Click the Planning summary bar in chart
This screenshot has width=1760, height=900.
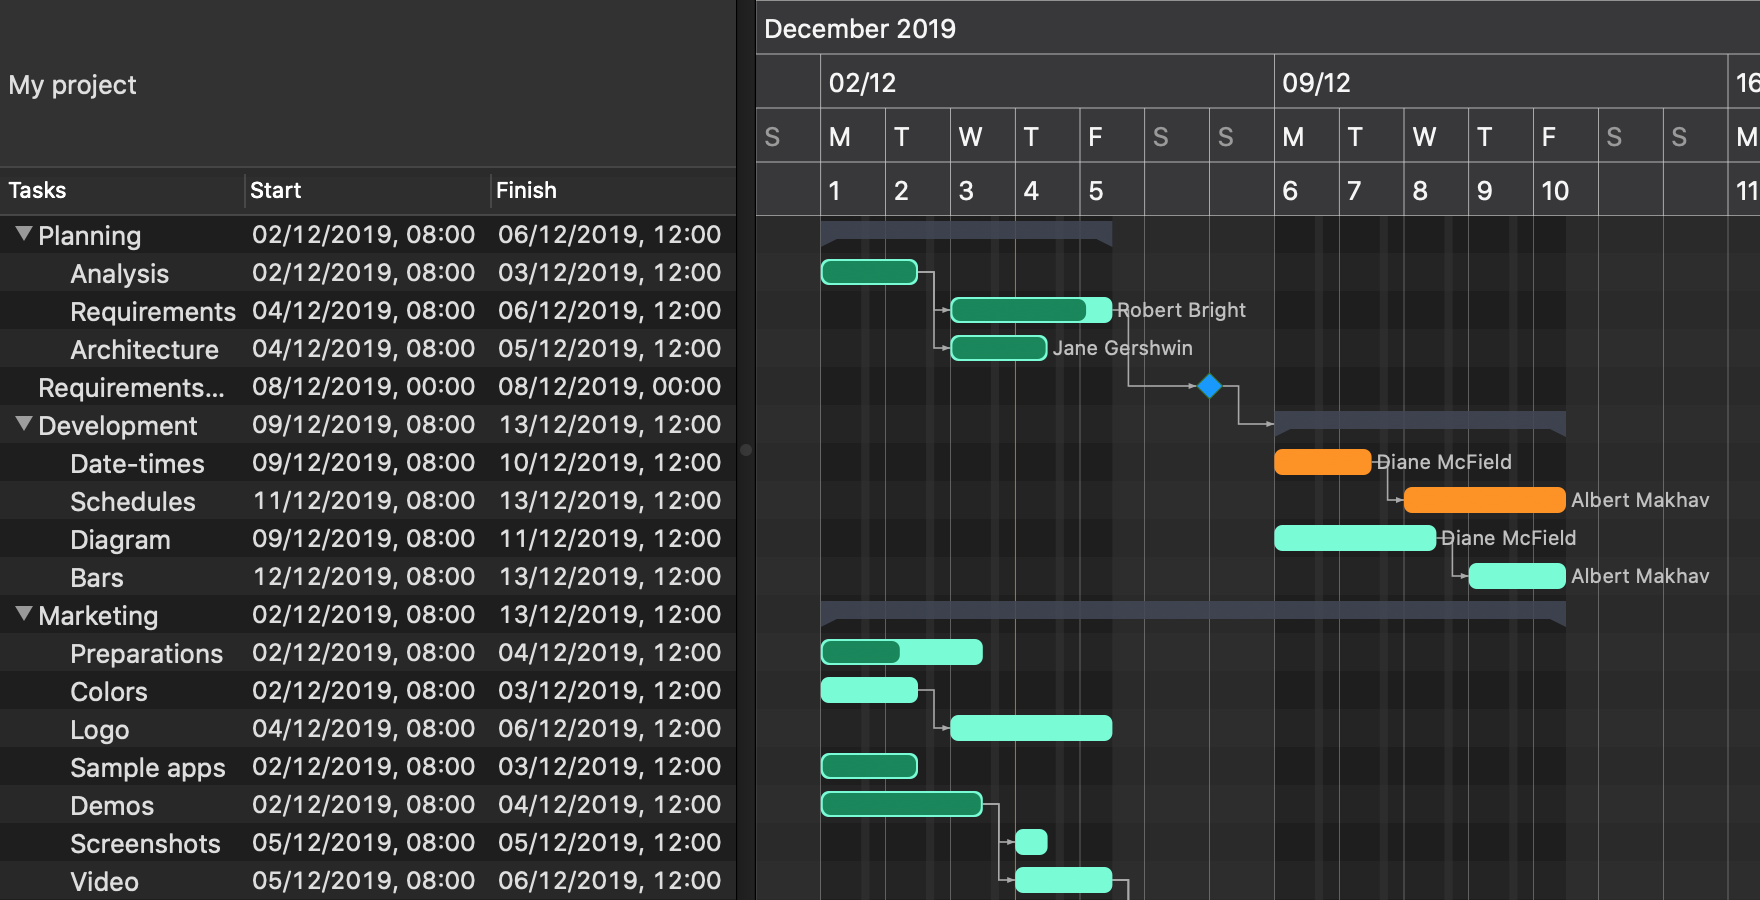[x=965, y=231]
